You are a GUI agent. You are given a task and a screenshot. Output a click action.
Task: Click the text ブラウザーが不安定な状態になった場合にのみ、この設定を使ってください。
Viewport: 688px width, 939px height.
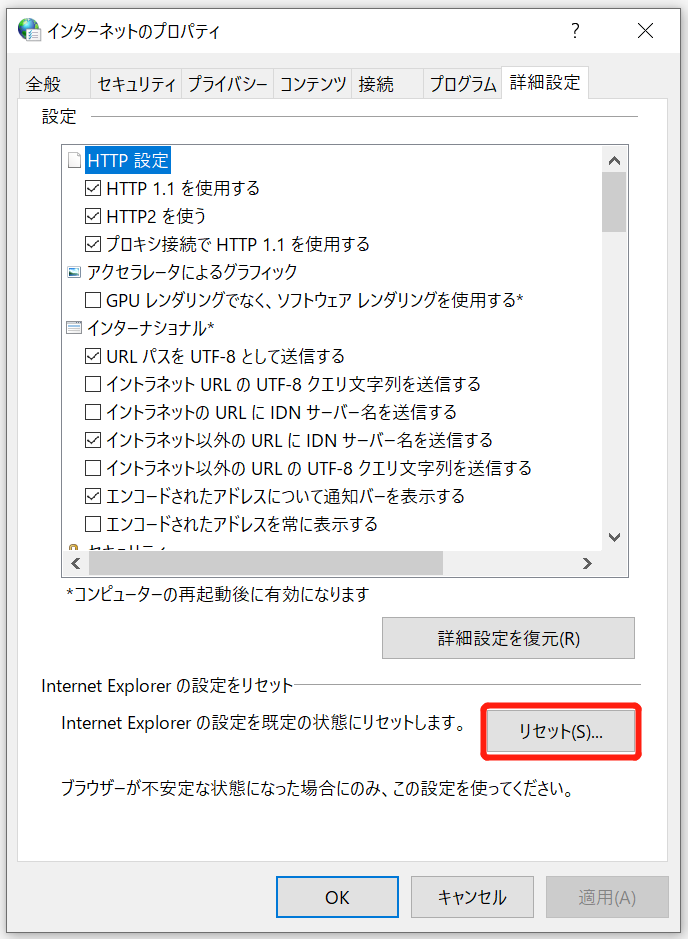[317, 788]
